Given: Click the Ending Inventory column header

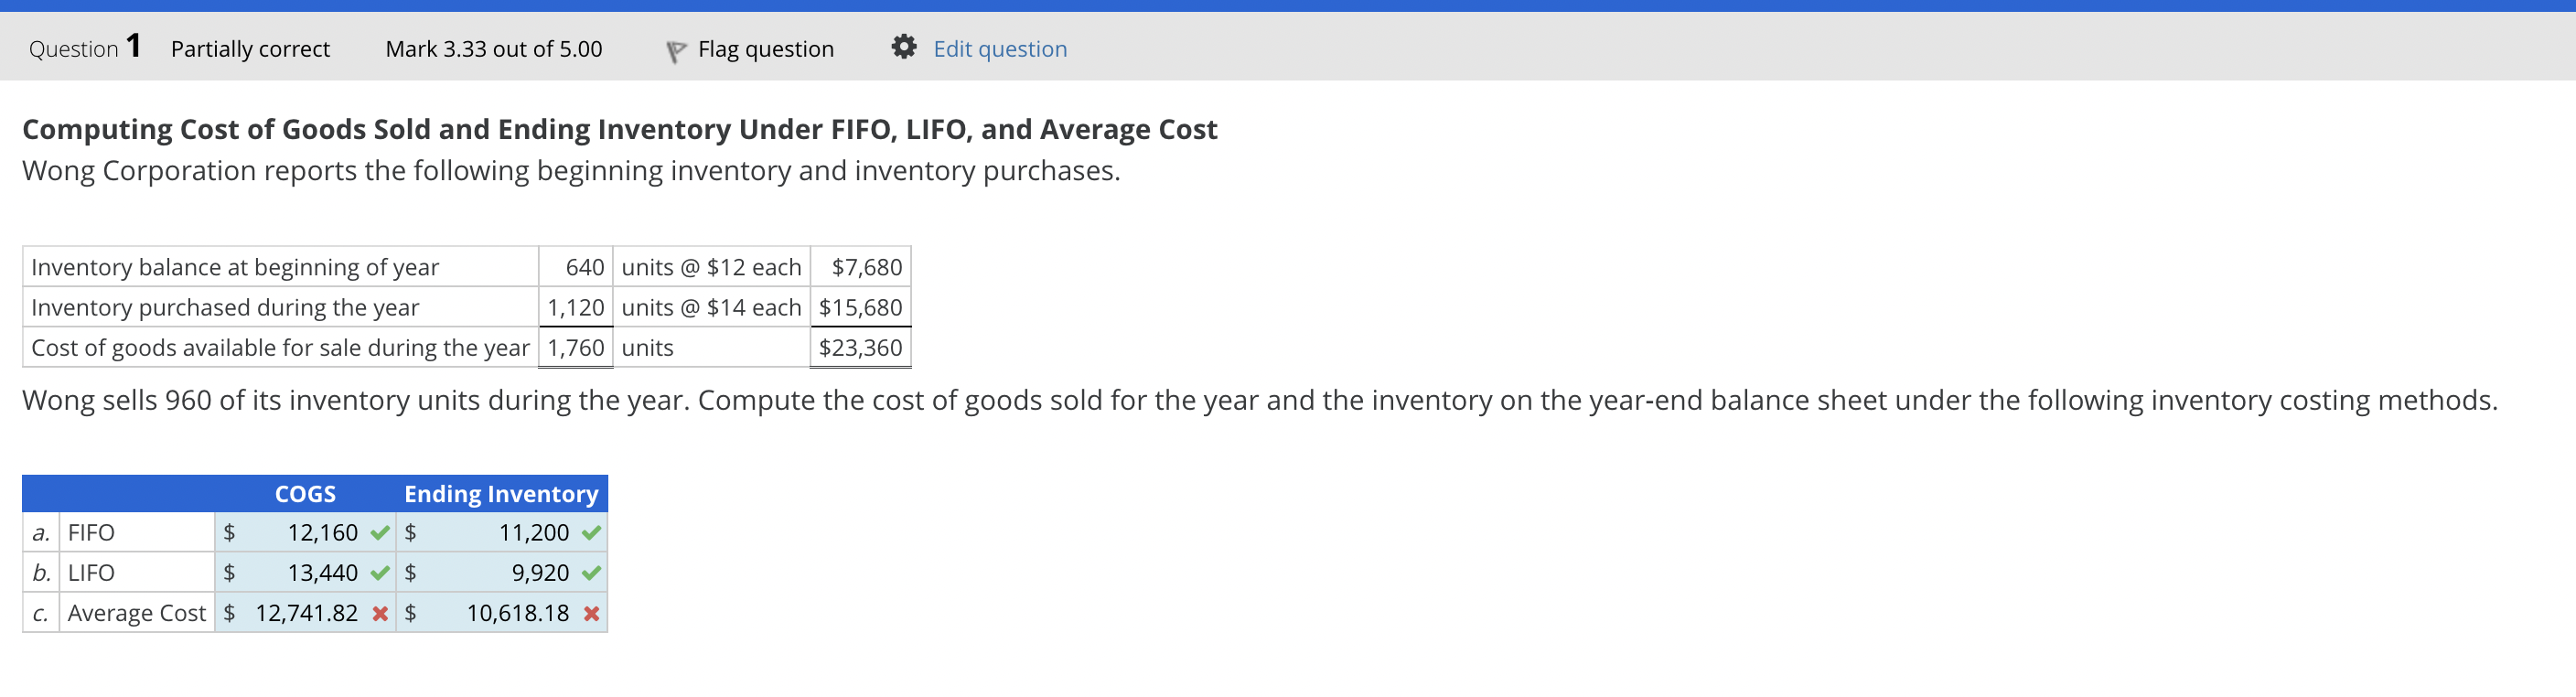Looking at the screenshot, I should [x=501, y=493].
